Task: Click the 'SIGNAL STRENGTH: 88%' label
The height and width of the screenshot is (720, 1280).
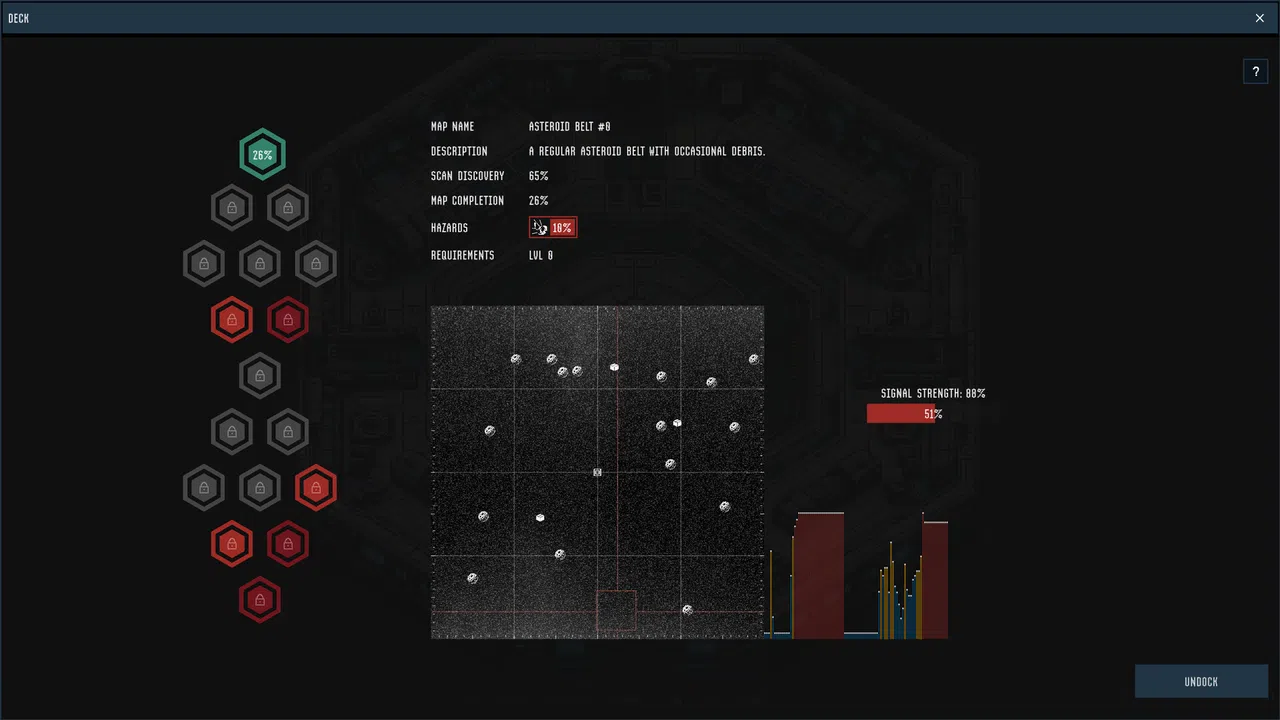Action: click(933, 394)
